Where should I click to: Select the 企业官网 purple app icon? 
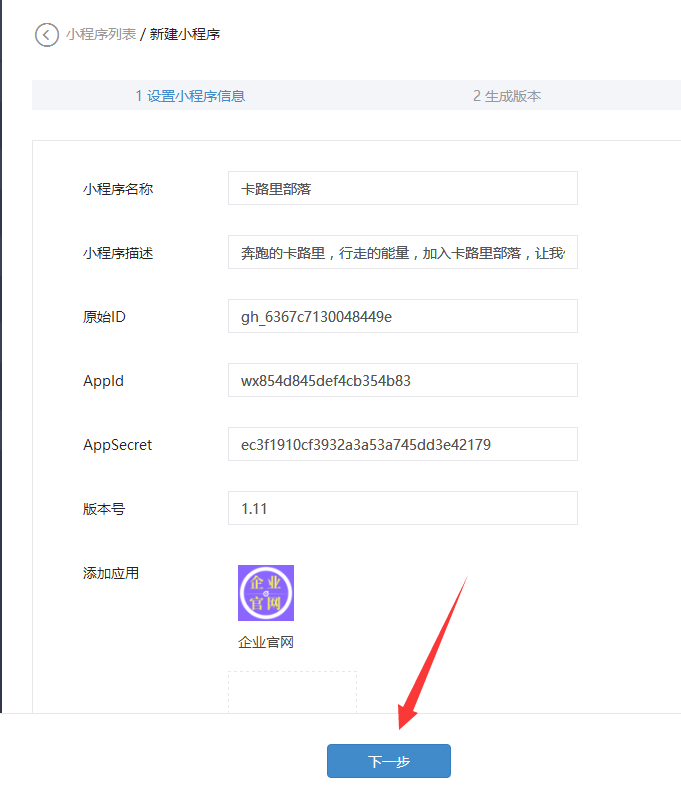266,593
